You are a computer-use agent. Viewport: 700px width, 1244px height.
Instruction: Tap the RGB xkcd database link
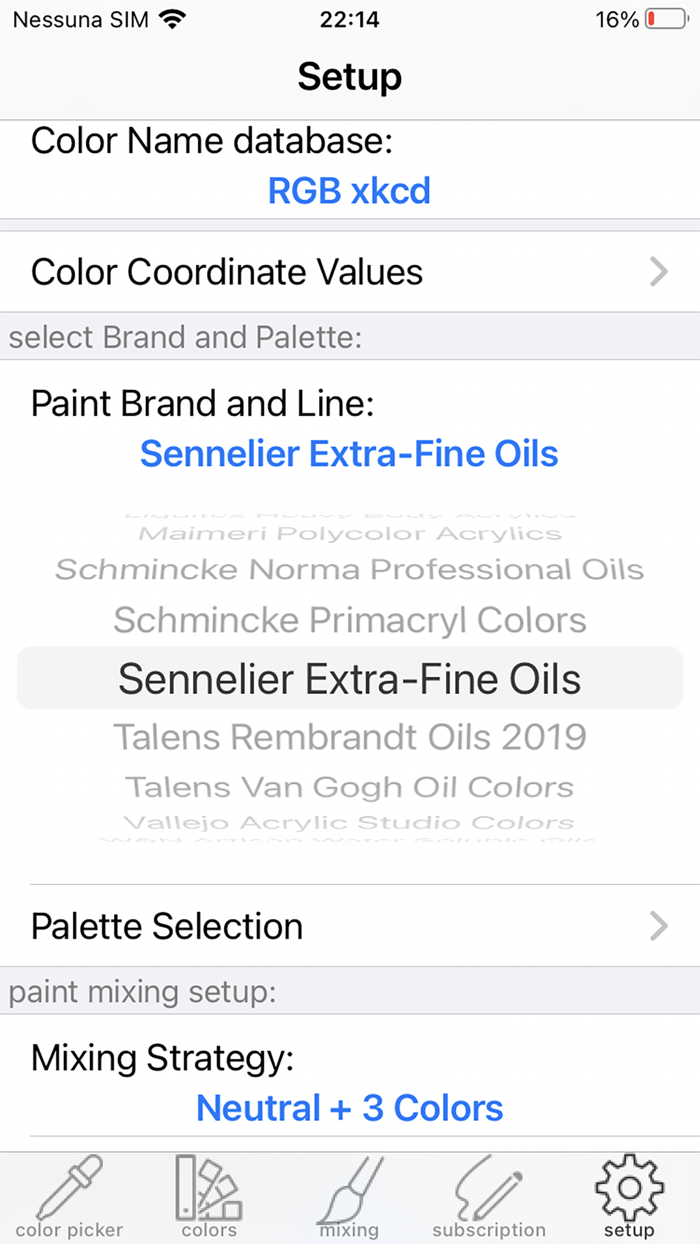[x=349, y=190]
